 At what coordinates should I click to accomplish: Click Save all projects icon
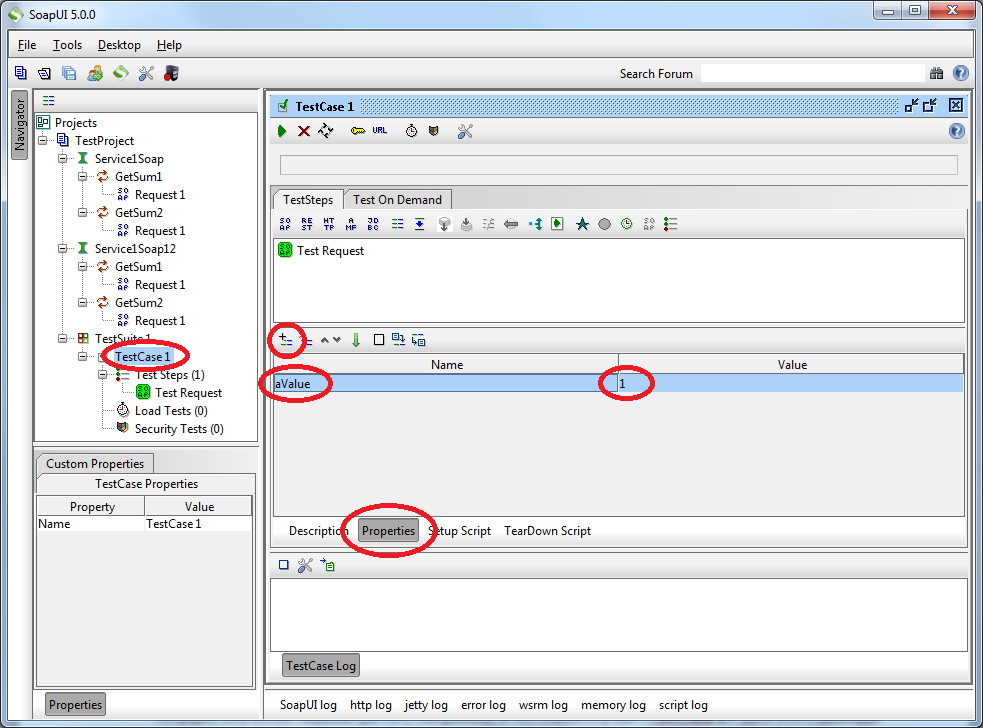69,73
